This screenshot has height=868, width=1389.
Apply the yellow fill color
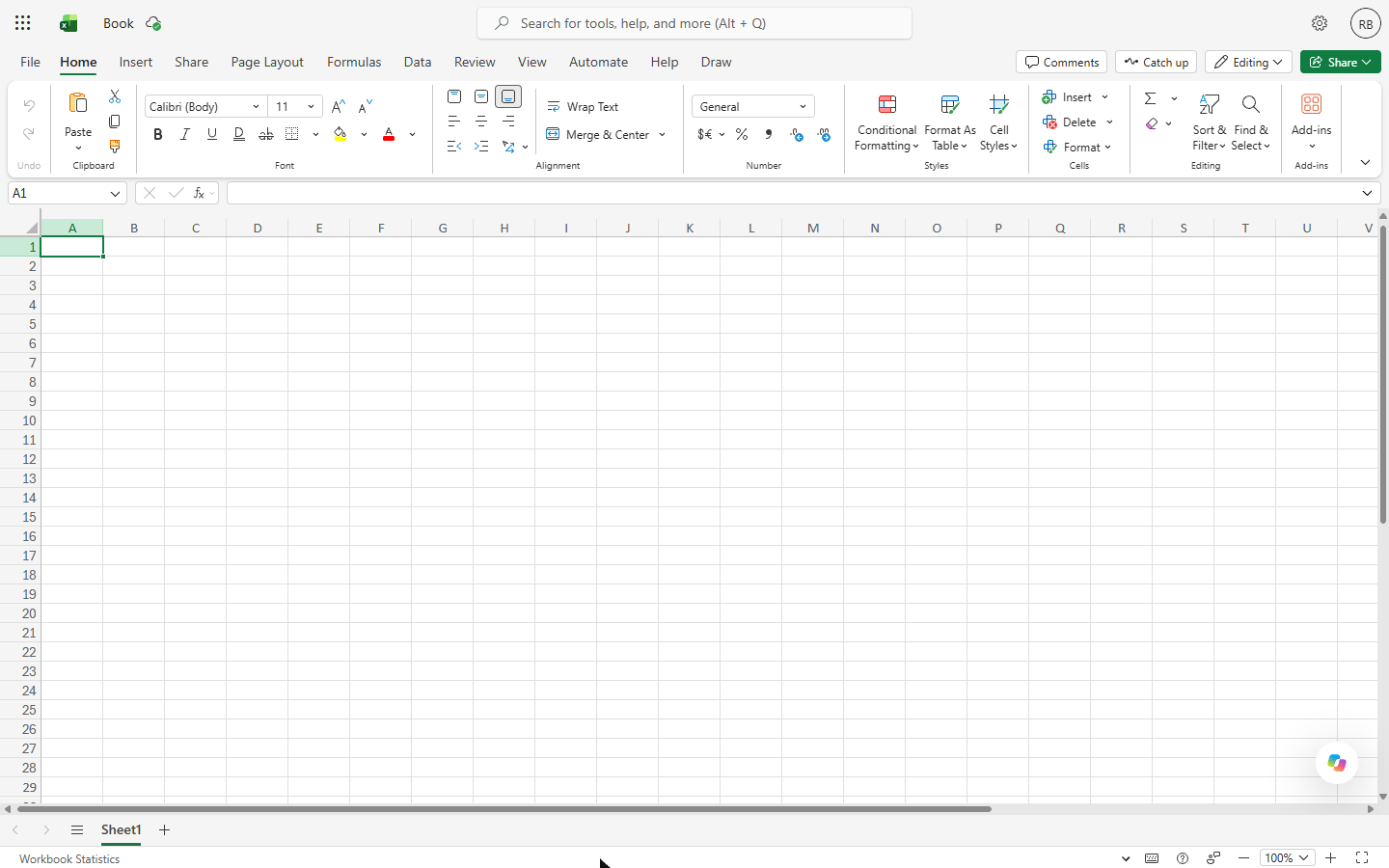tap(340, 134)
